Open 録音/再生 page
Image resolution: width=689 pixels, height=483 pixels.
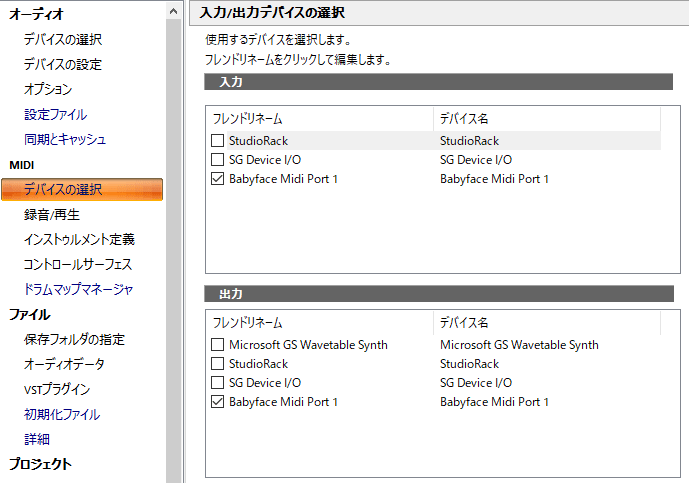(52, 214)
